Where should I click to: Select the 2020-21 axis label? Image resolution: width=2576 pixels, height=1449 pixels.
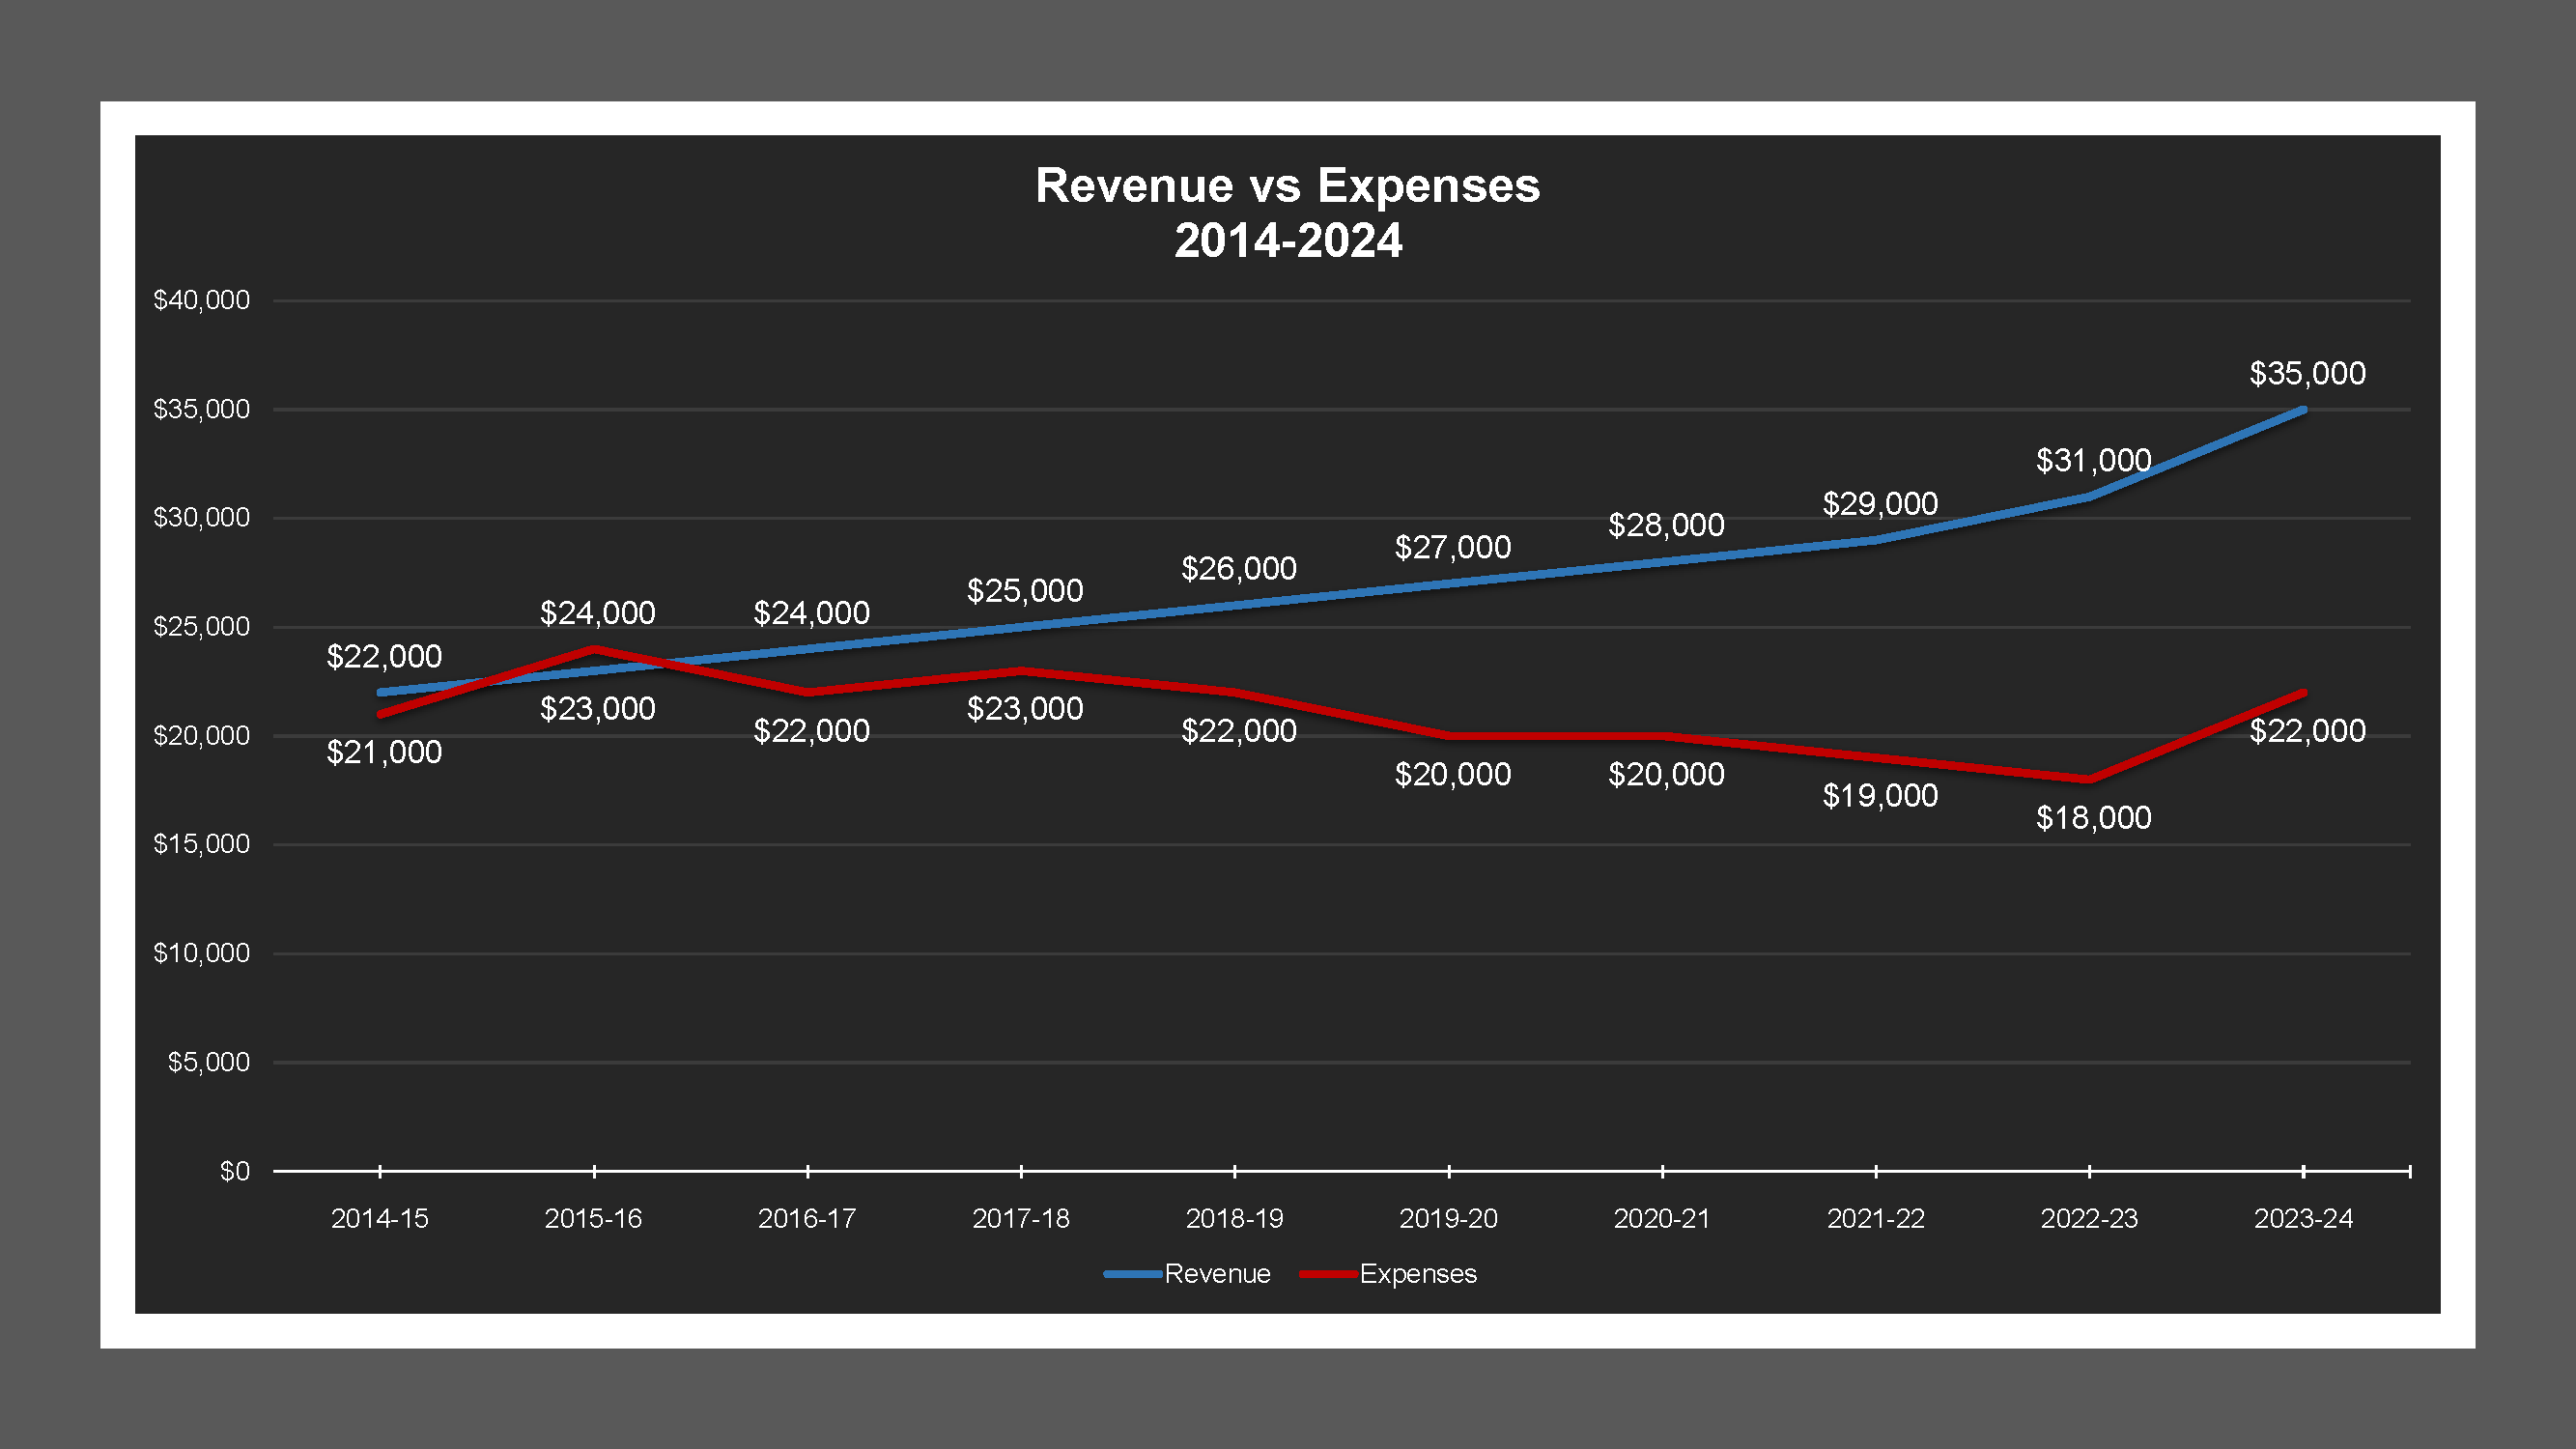pyautogui.click(x=1662, y=1219)
